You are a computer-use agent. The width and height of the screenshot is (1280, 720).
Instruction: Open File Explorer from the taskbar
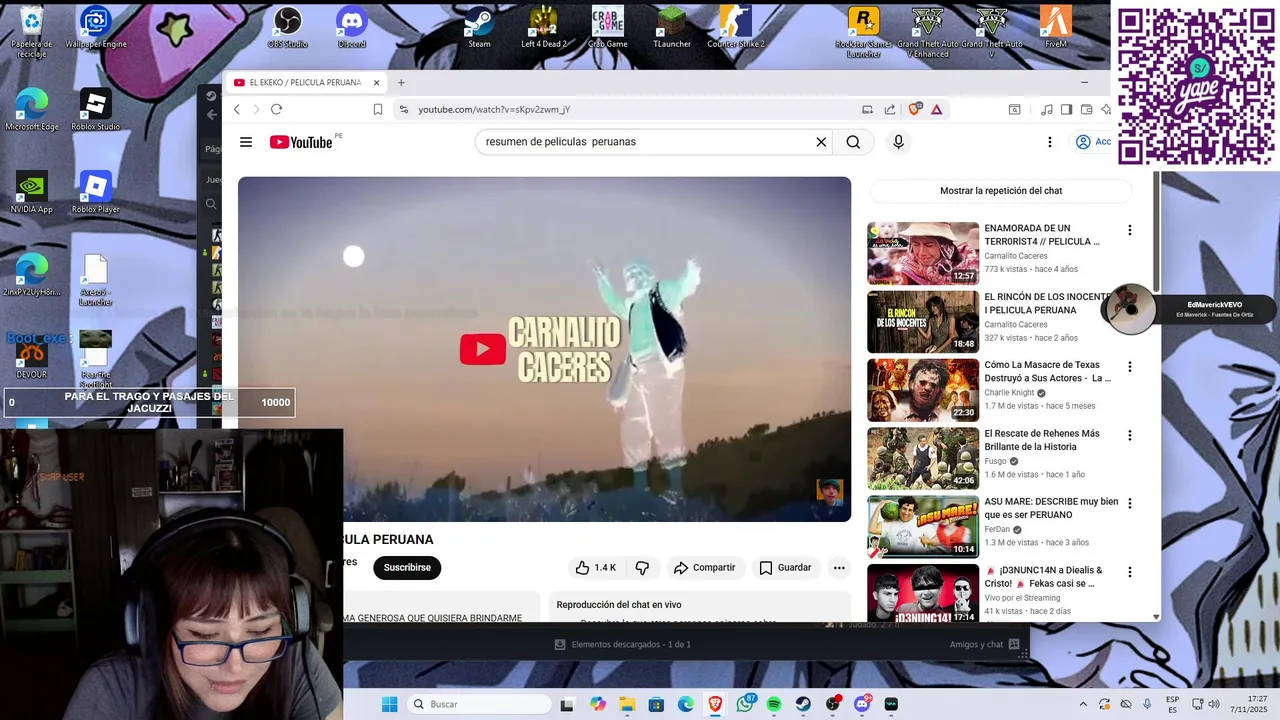pyautogui.click(x=627, y=704)
